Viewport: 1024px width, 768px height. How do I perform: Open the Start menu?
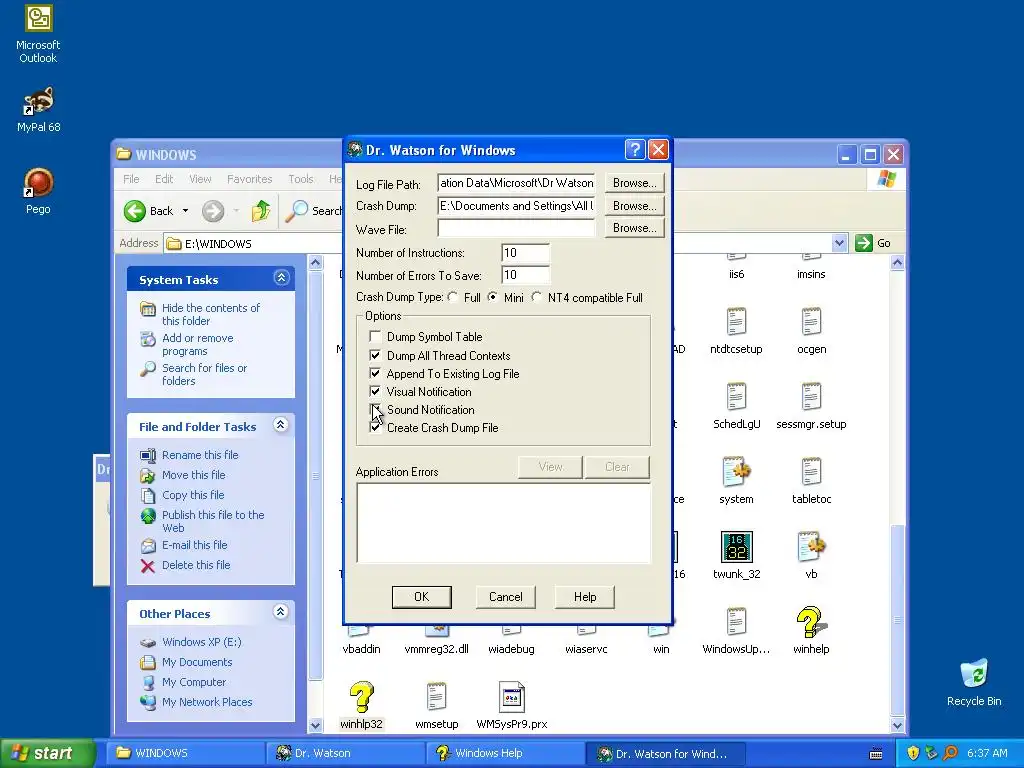[x=47, y=753]
